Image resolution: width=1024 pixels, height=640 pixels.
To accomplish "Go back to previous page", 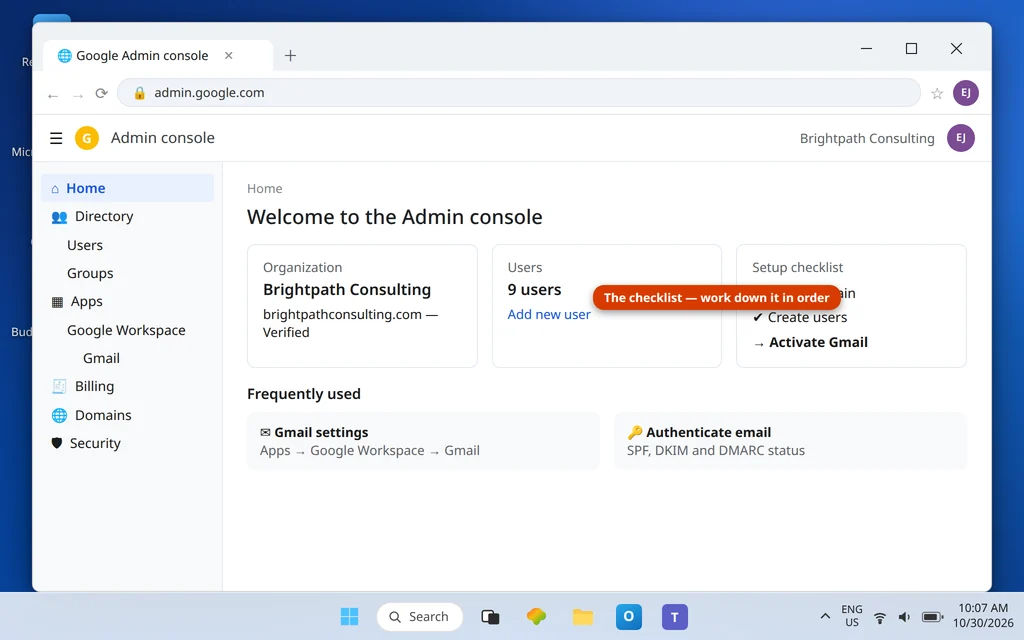I will [x=53, y=95].
